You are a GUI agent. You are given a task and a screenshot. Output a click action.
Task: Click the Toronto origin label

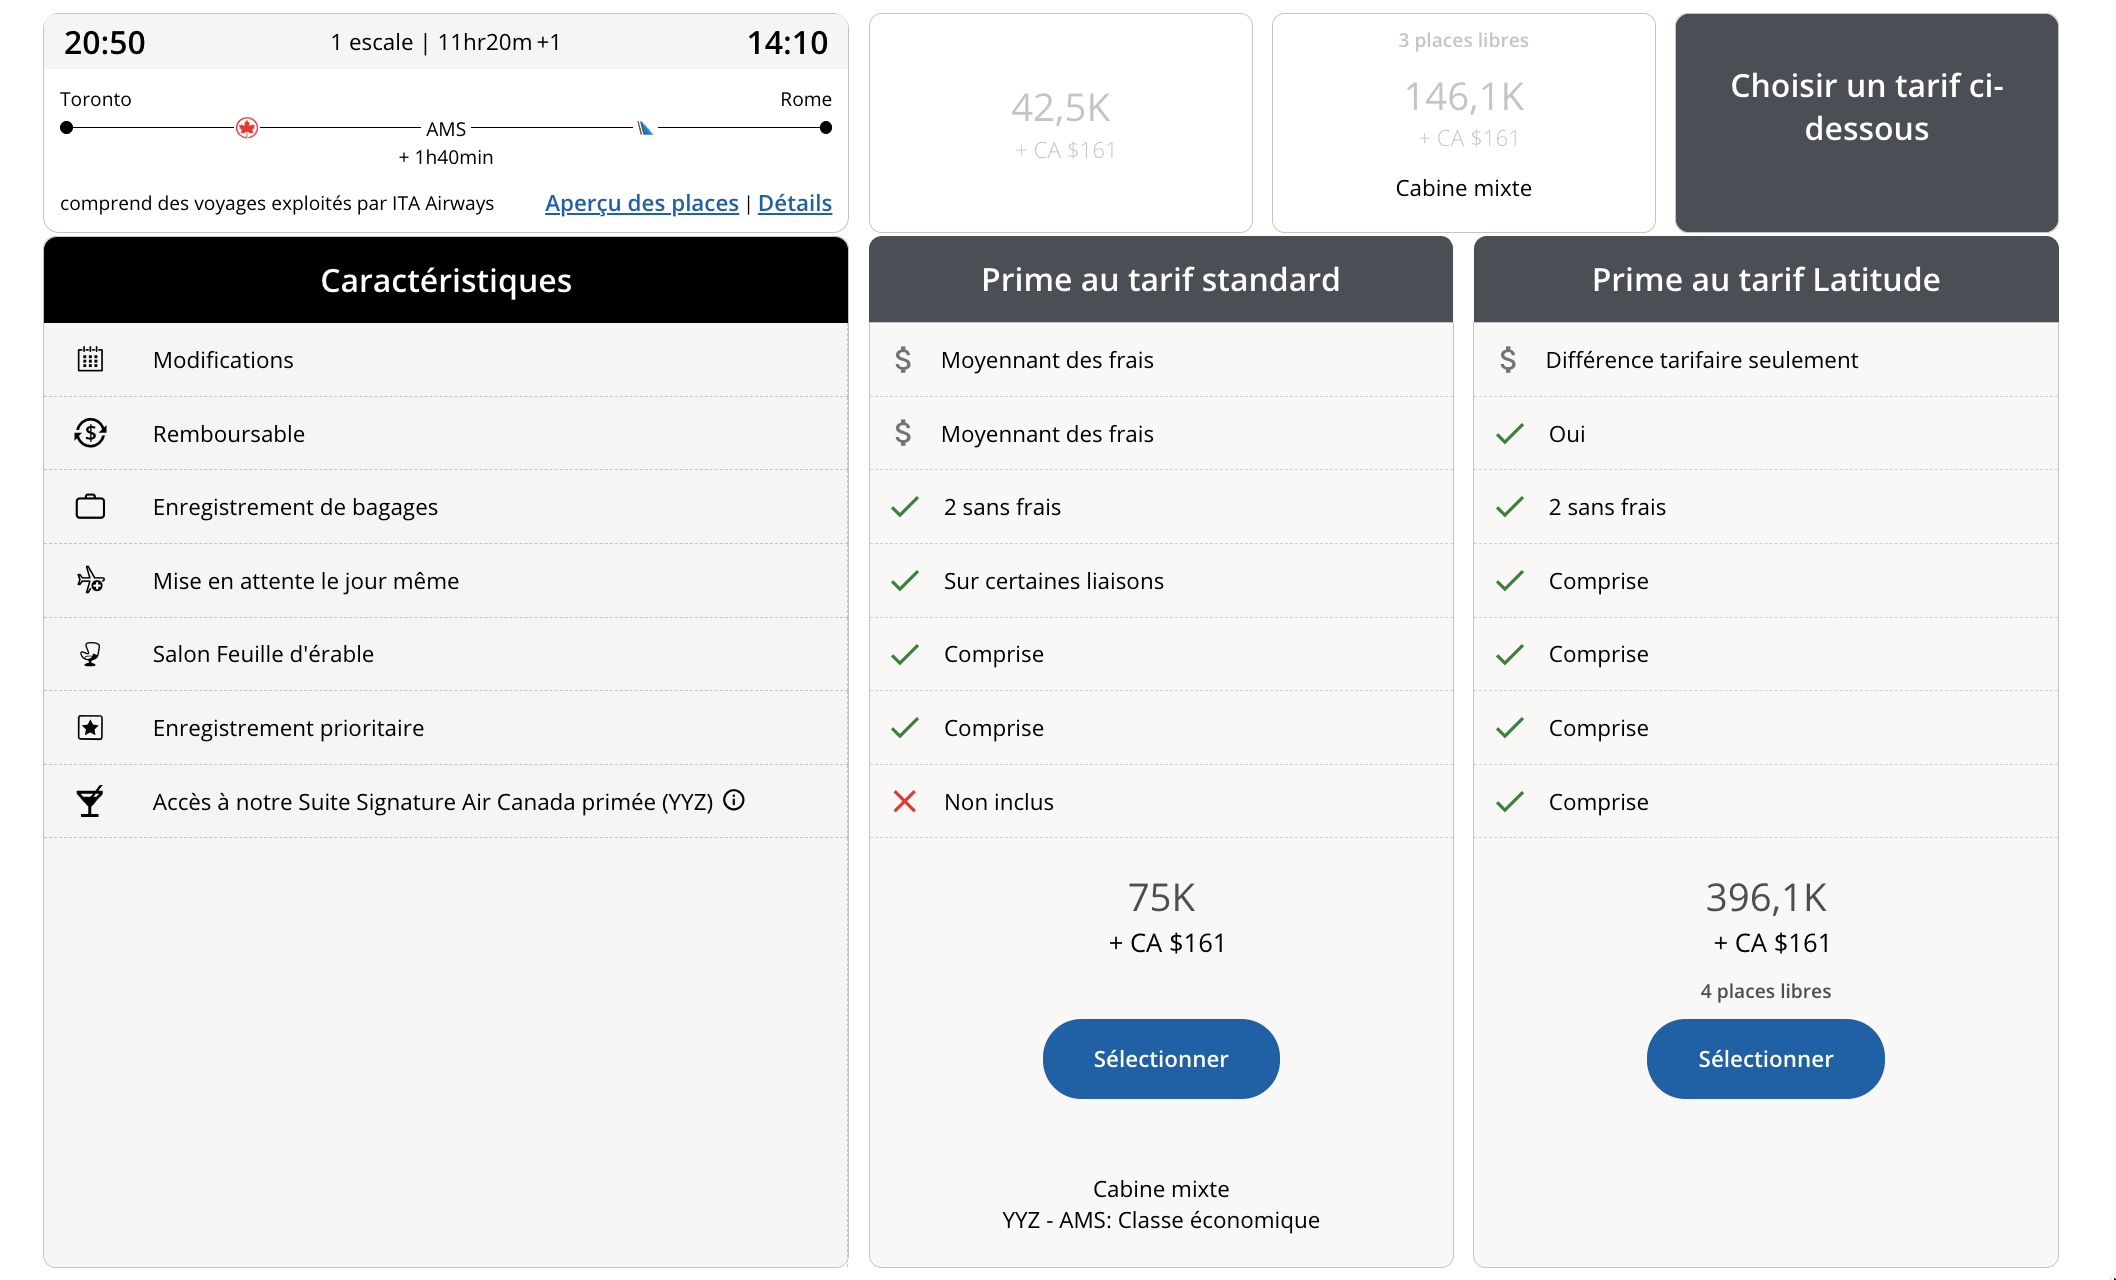coord(96,99)
